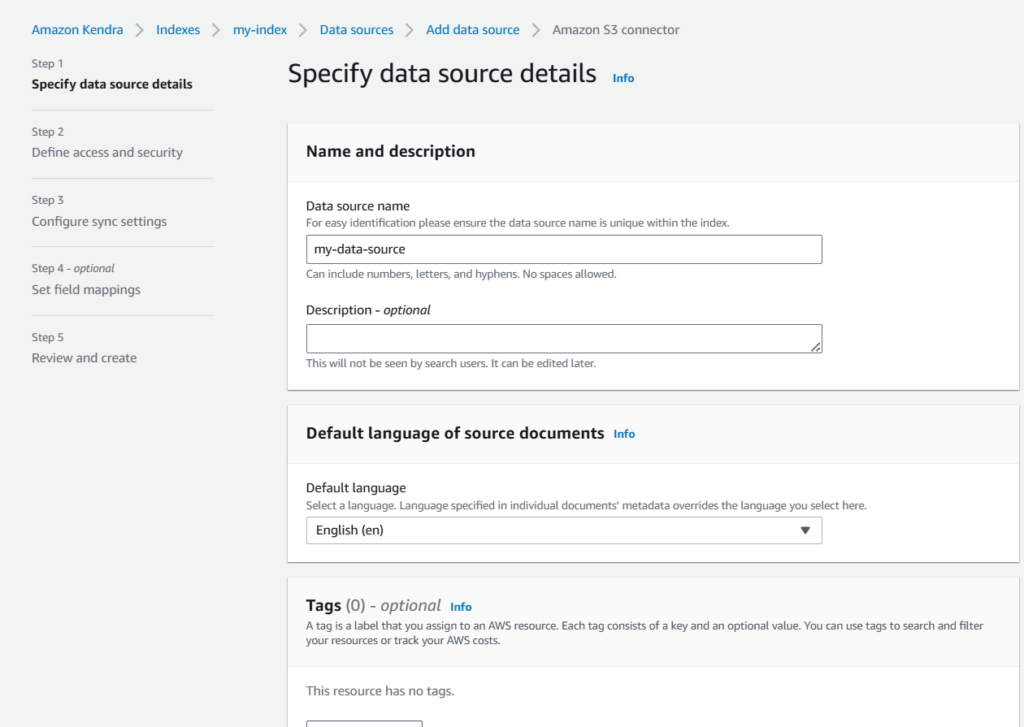Click the Amazon Kendra breadcrumb link
This screenshot has height=727, width=1024.
[x=77, y=30]
